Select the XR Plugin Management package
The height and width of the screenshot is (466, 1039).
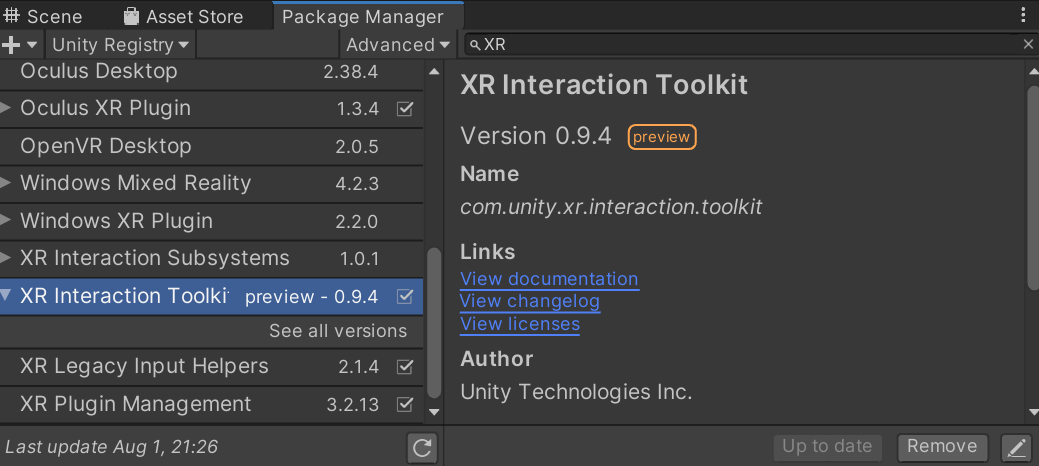211,404
